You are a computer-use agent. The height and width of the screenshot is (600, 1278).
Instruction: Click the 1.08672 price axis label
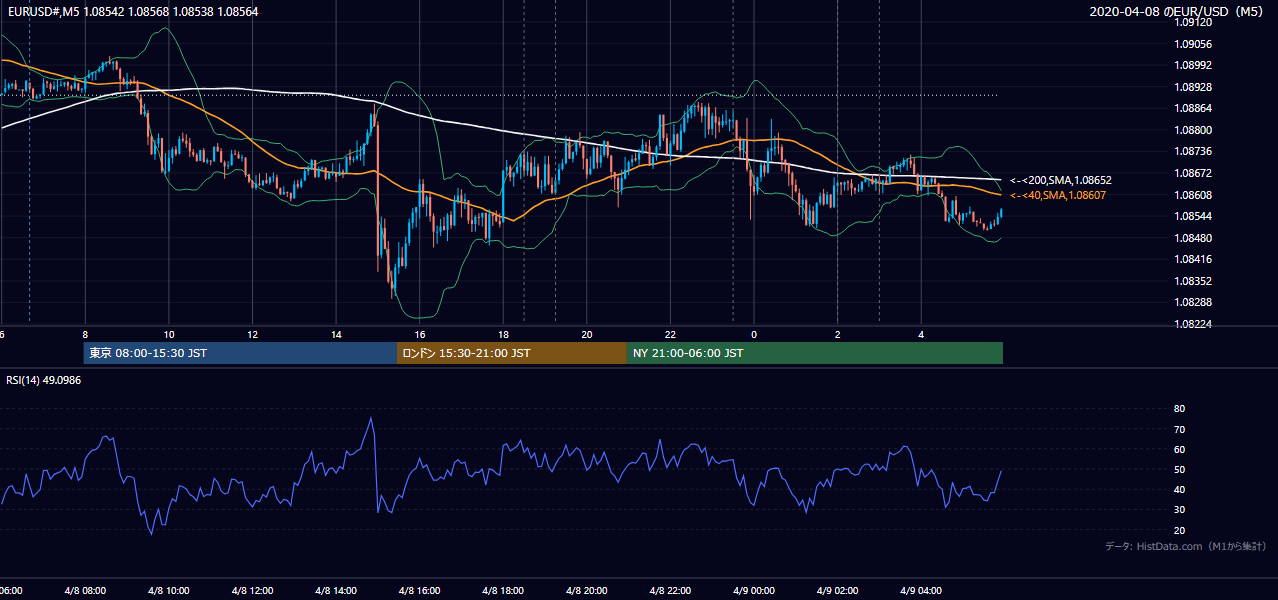click(x=1193, y=173)
